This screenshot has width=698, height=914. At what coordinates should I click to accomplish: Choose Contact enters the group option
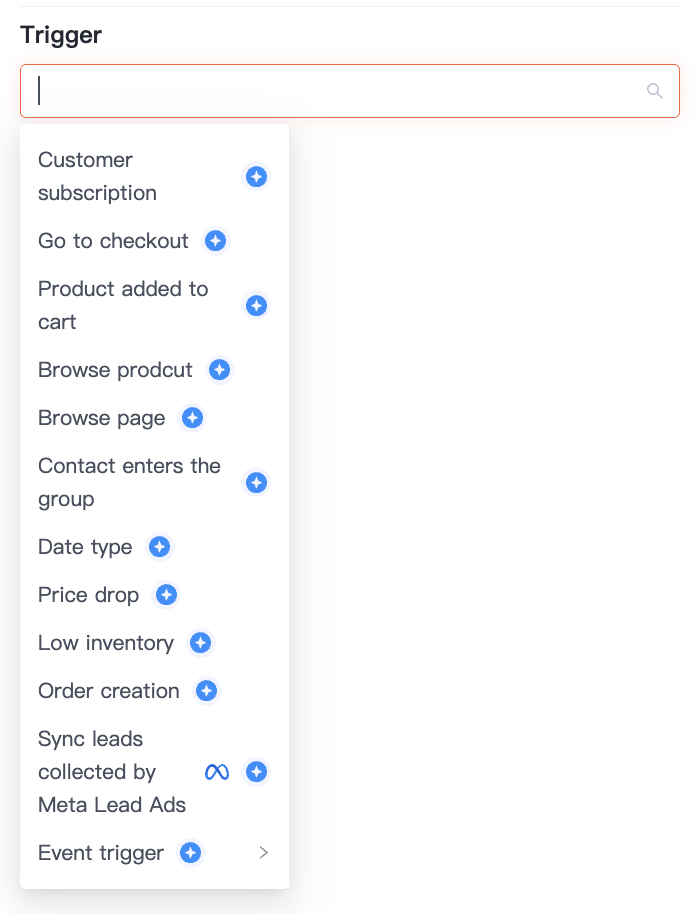155,483
